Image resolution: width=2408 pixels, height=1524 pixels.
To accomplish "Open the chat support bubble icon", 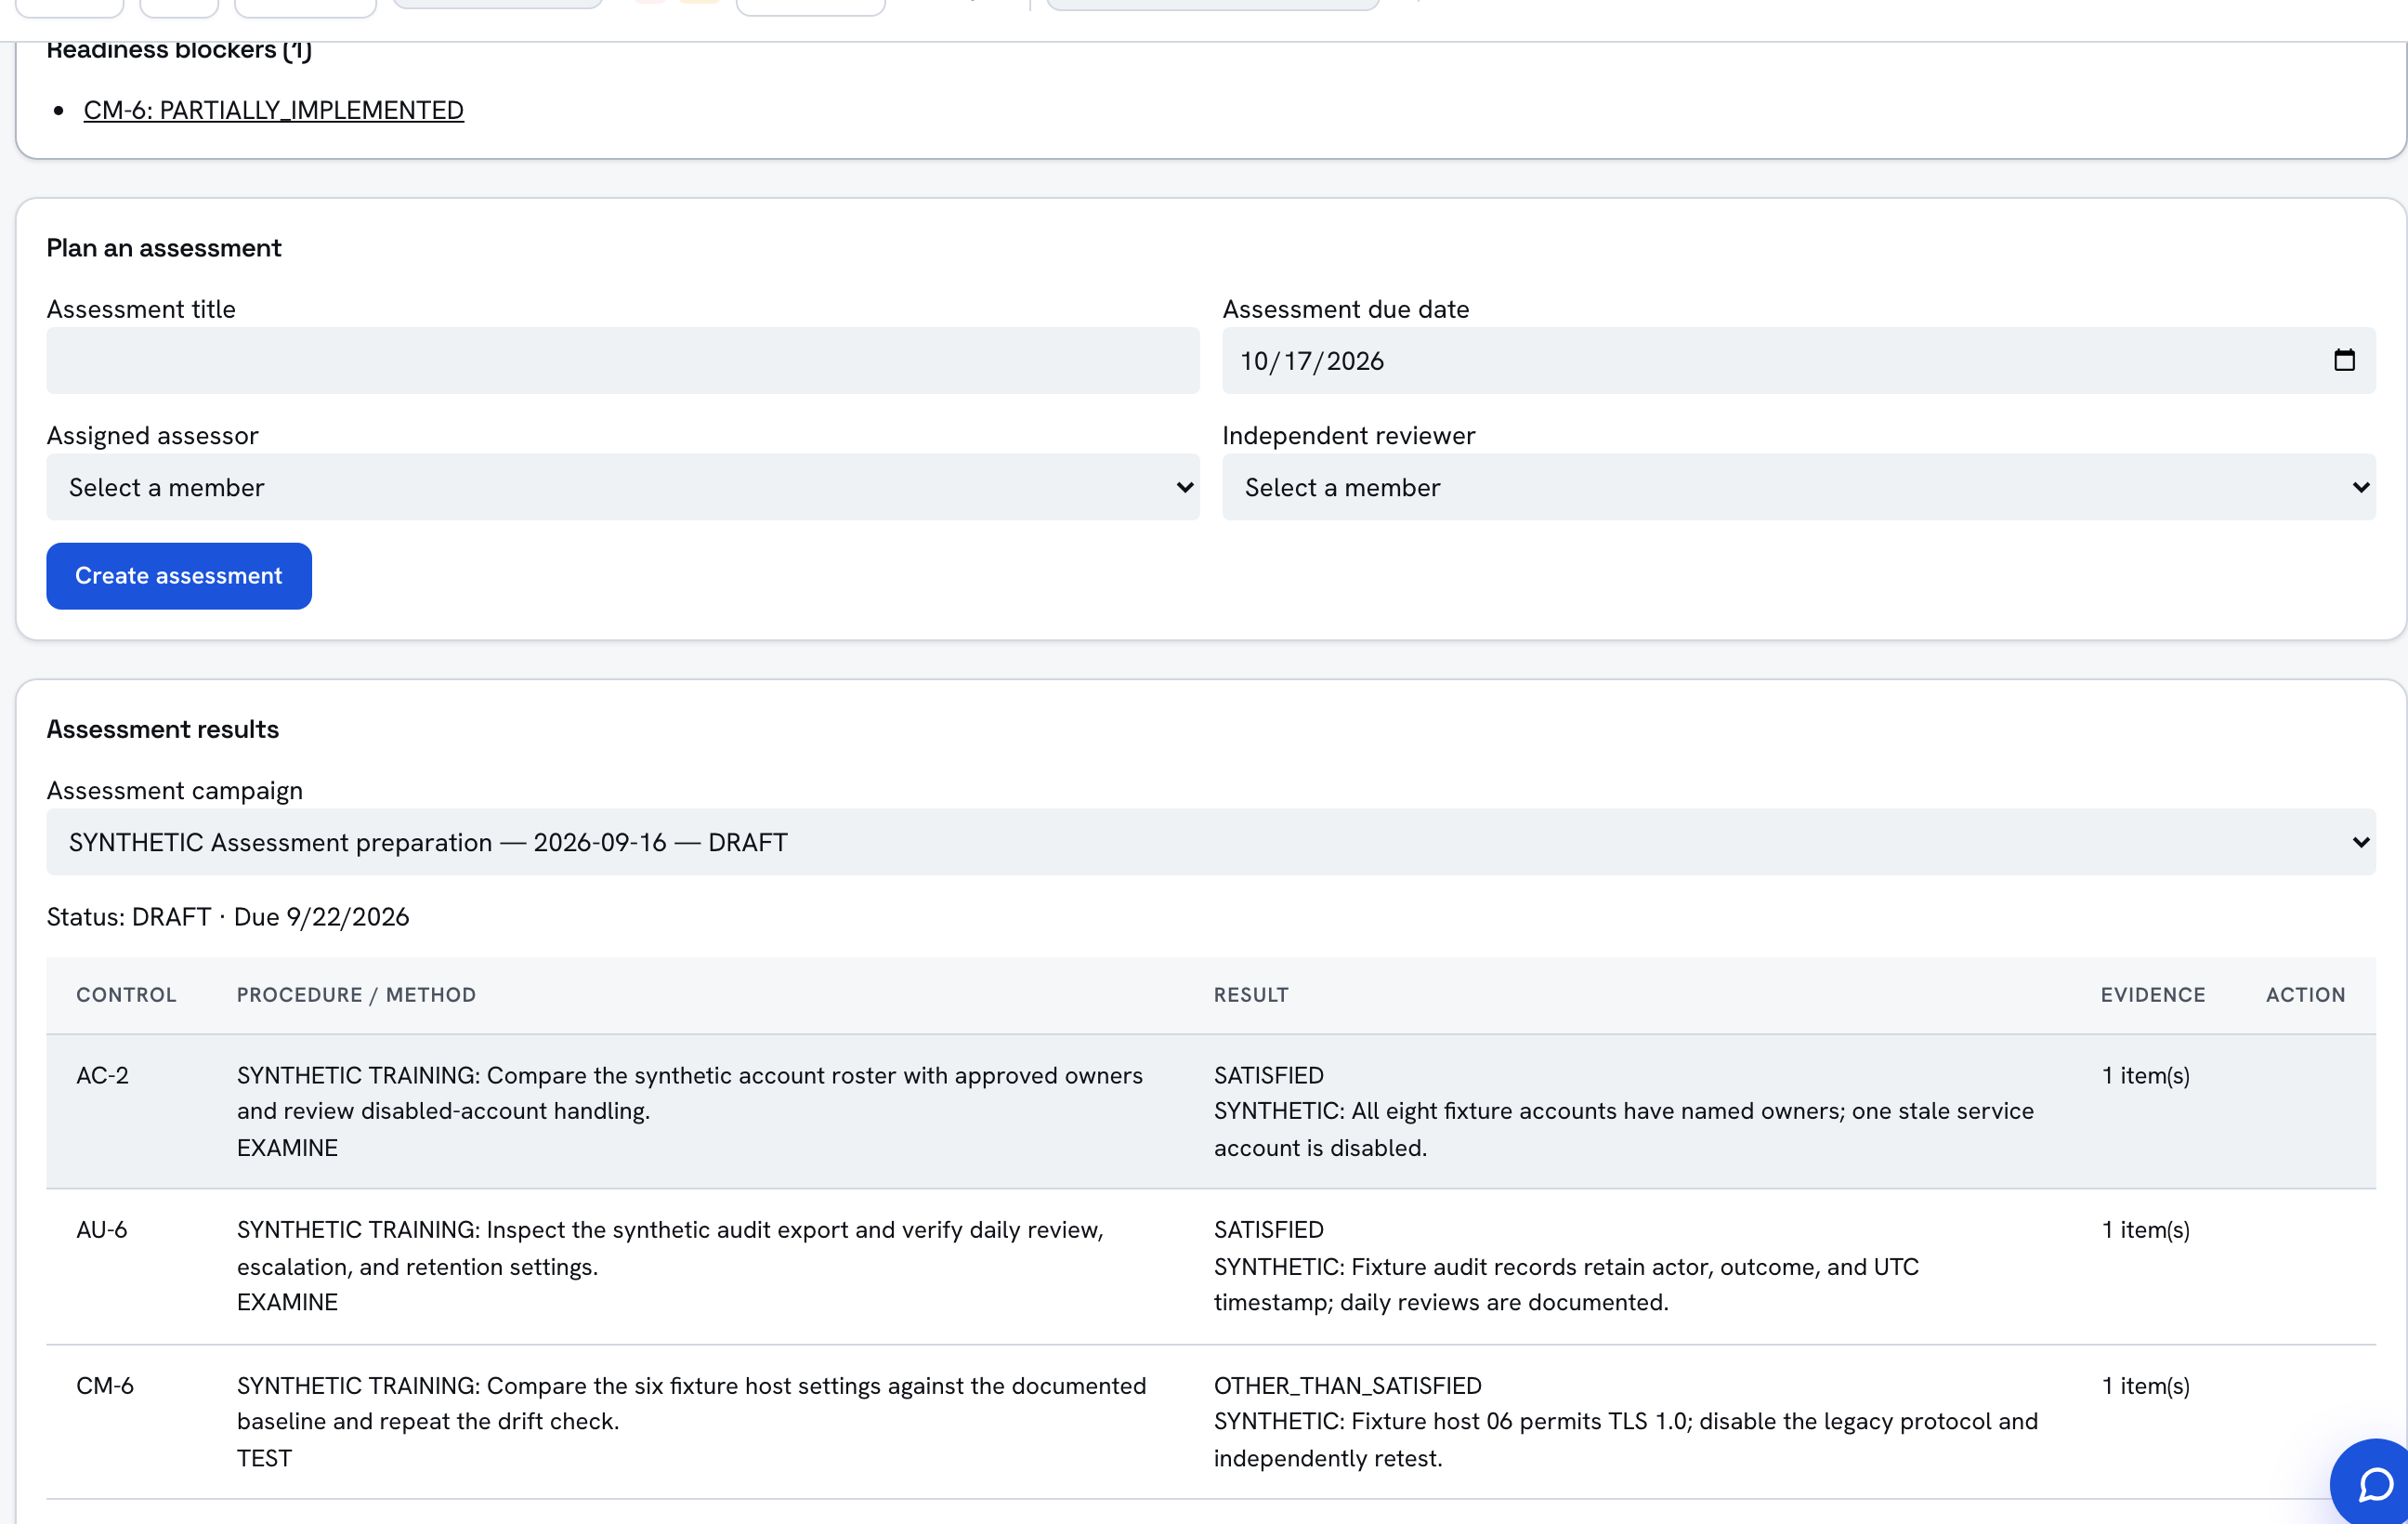I will (2374, 1484).
